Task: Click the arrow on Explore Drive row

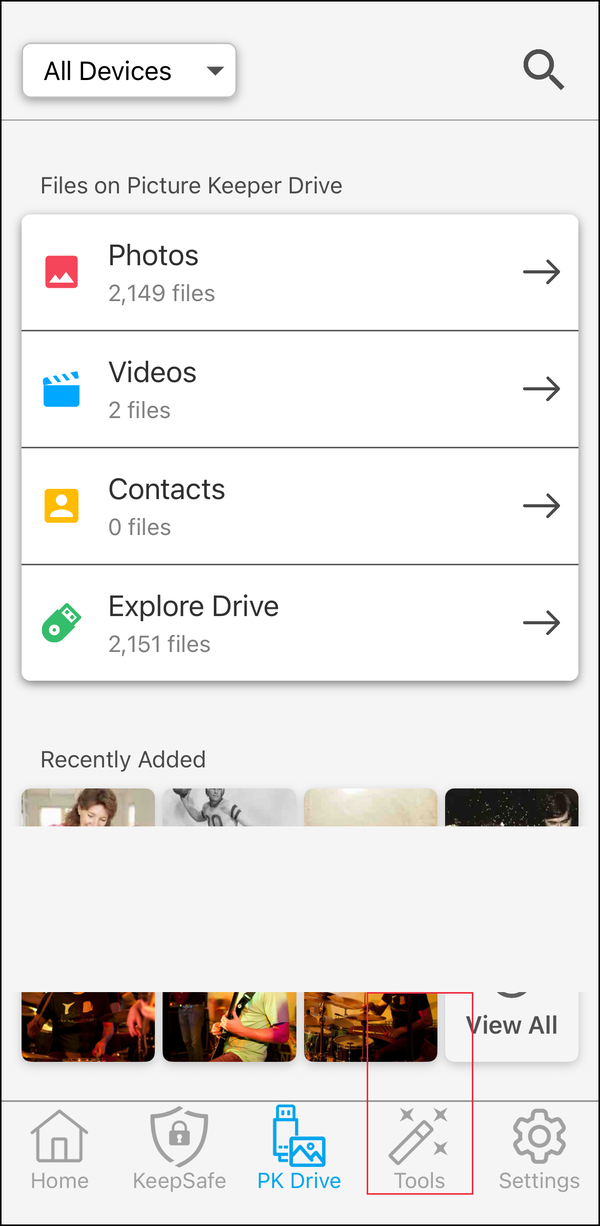Action: pyautogui.click(x=542, y=623)
